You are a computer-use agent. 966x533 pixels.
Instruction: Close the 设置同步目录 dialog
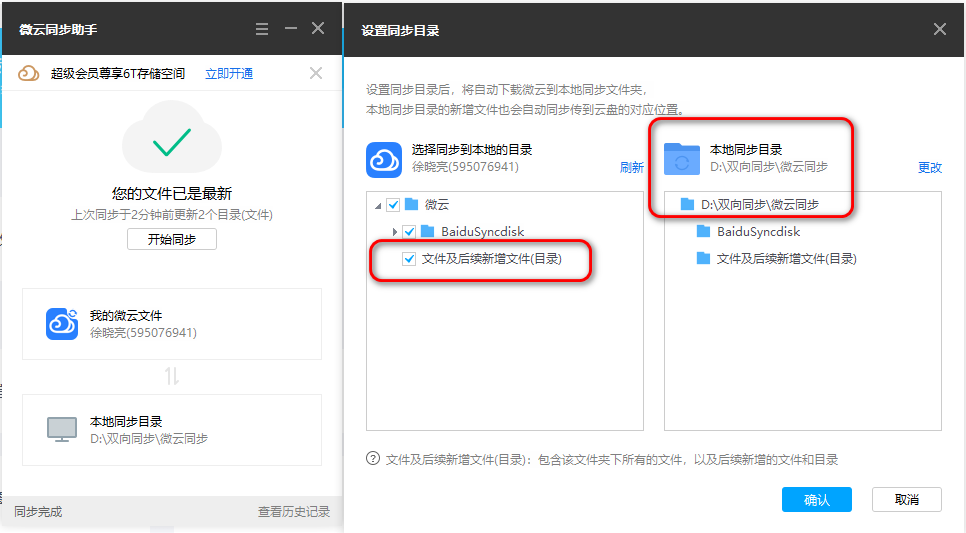(x=940, y=29)
